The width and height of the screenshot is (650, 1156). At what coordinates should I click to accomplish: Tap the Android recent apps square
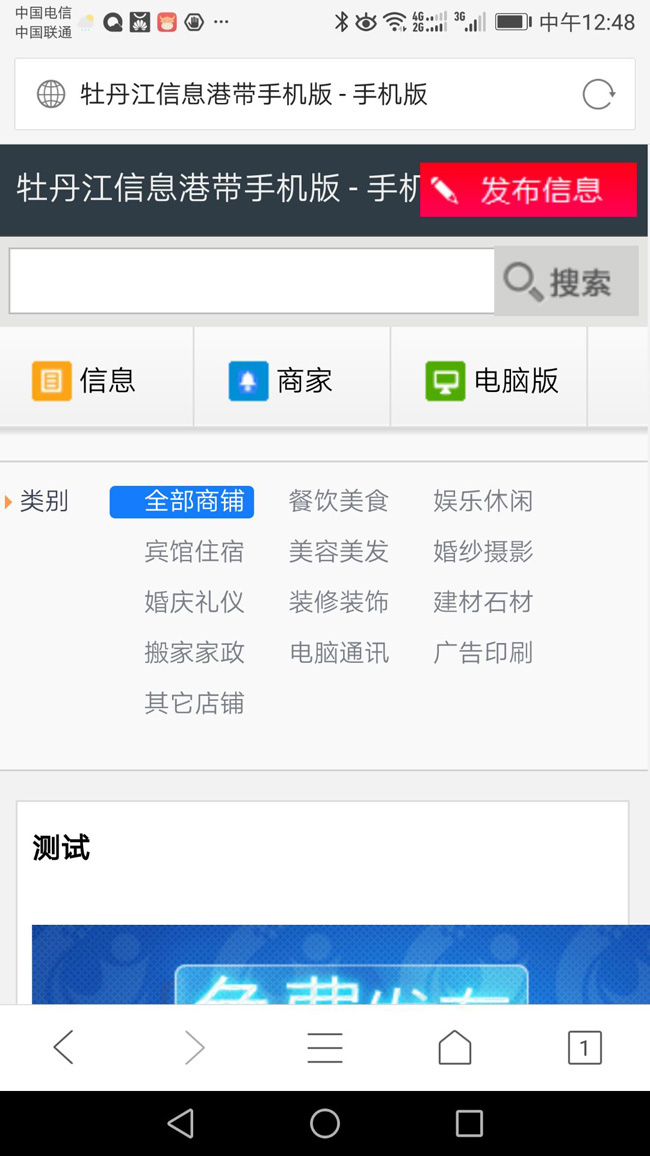[469, 1124]
